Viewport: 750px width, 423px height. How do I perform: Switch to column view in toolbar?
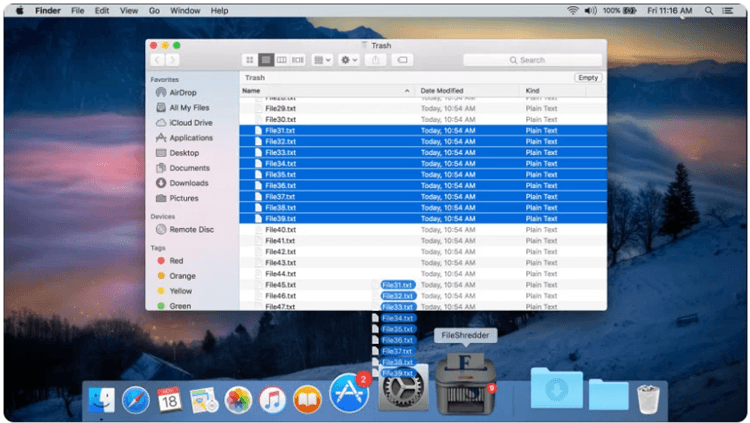click(x=282, y=60)
